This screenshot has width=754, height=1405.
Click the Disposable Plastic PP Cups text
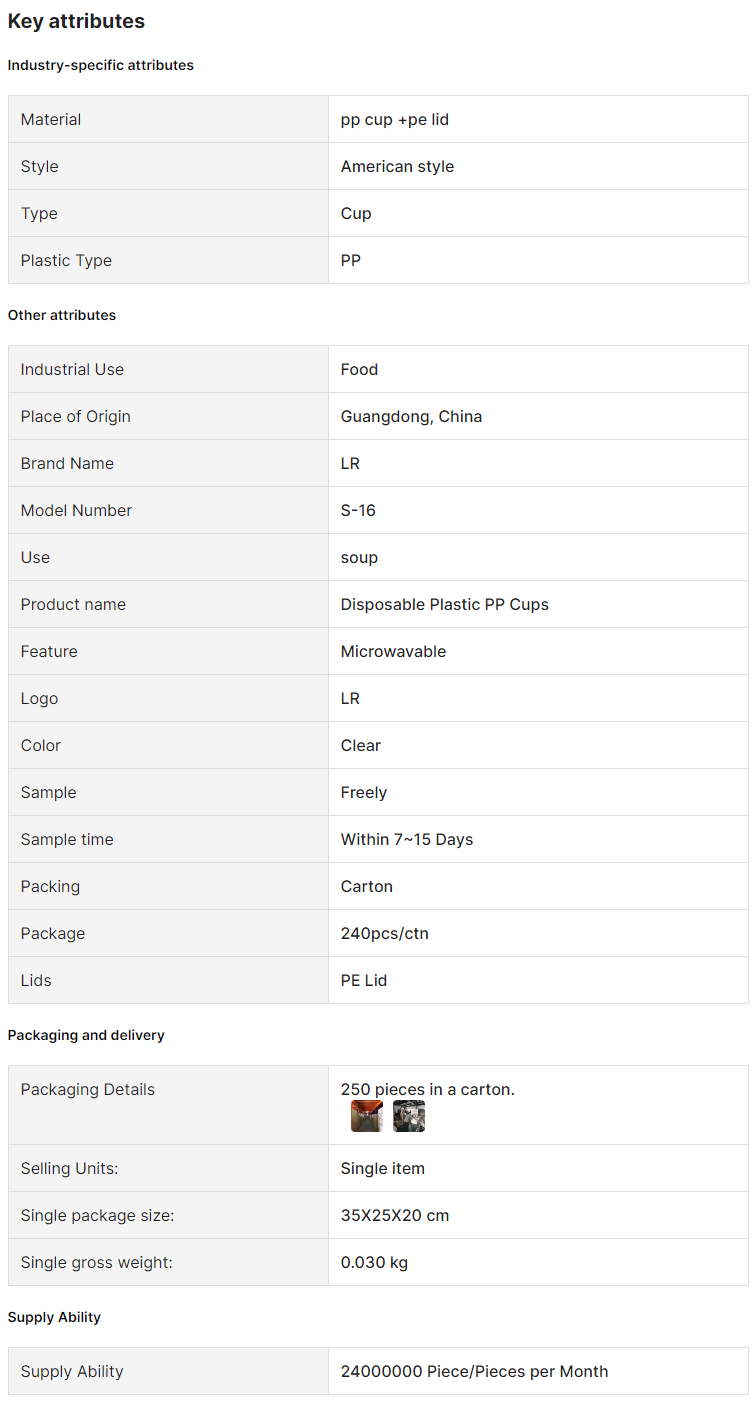tap(445, 604)
